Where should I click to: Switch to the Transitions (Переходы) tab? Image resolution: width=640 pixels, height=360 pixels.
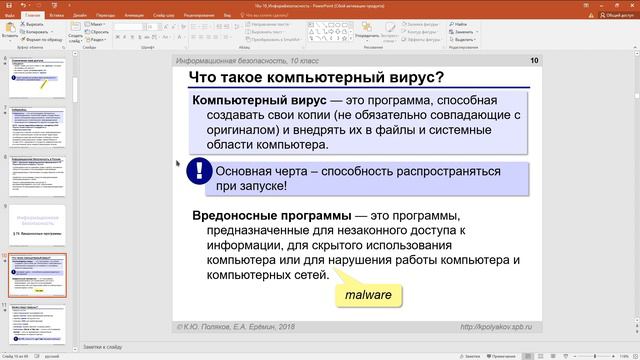(105, 16)
